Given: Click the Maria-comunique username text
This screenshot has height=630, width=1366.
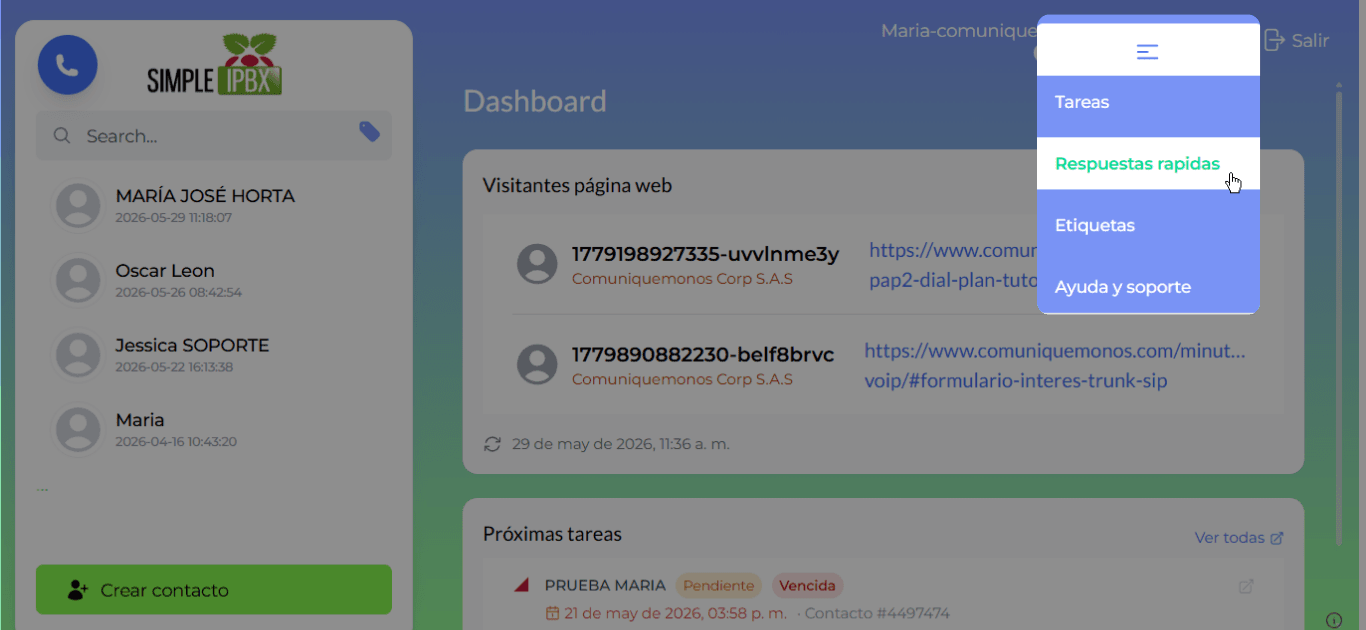Looking at the screenshot, I should click(958, 31).
